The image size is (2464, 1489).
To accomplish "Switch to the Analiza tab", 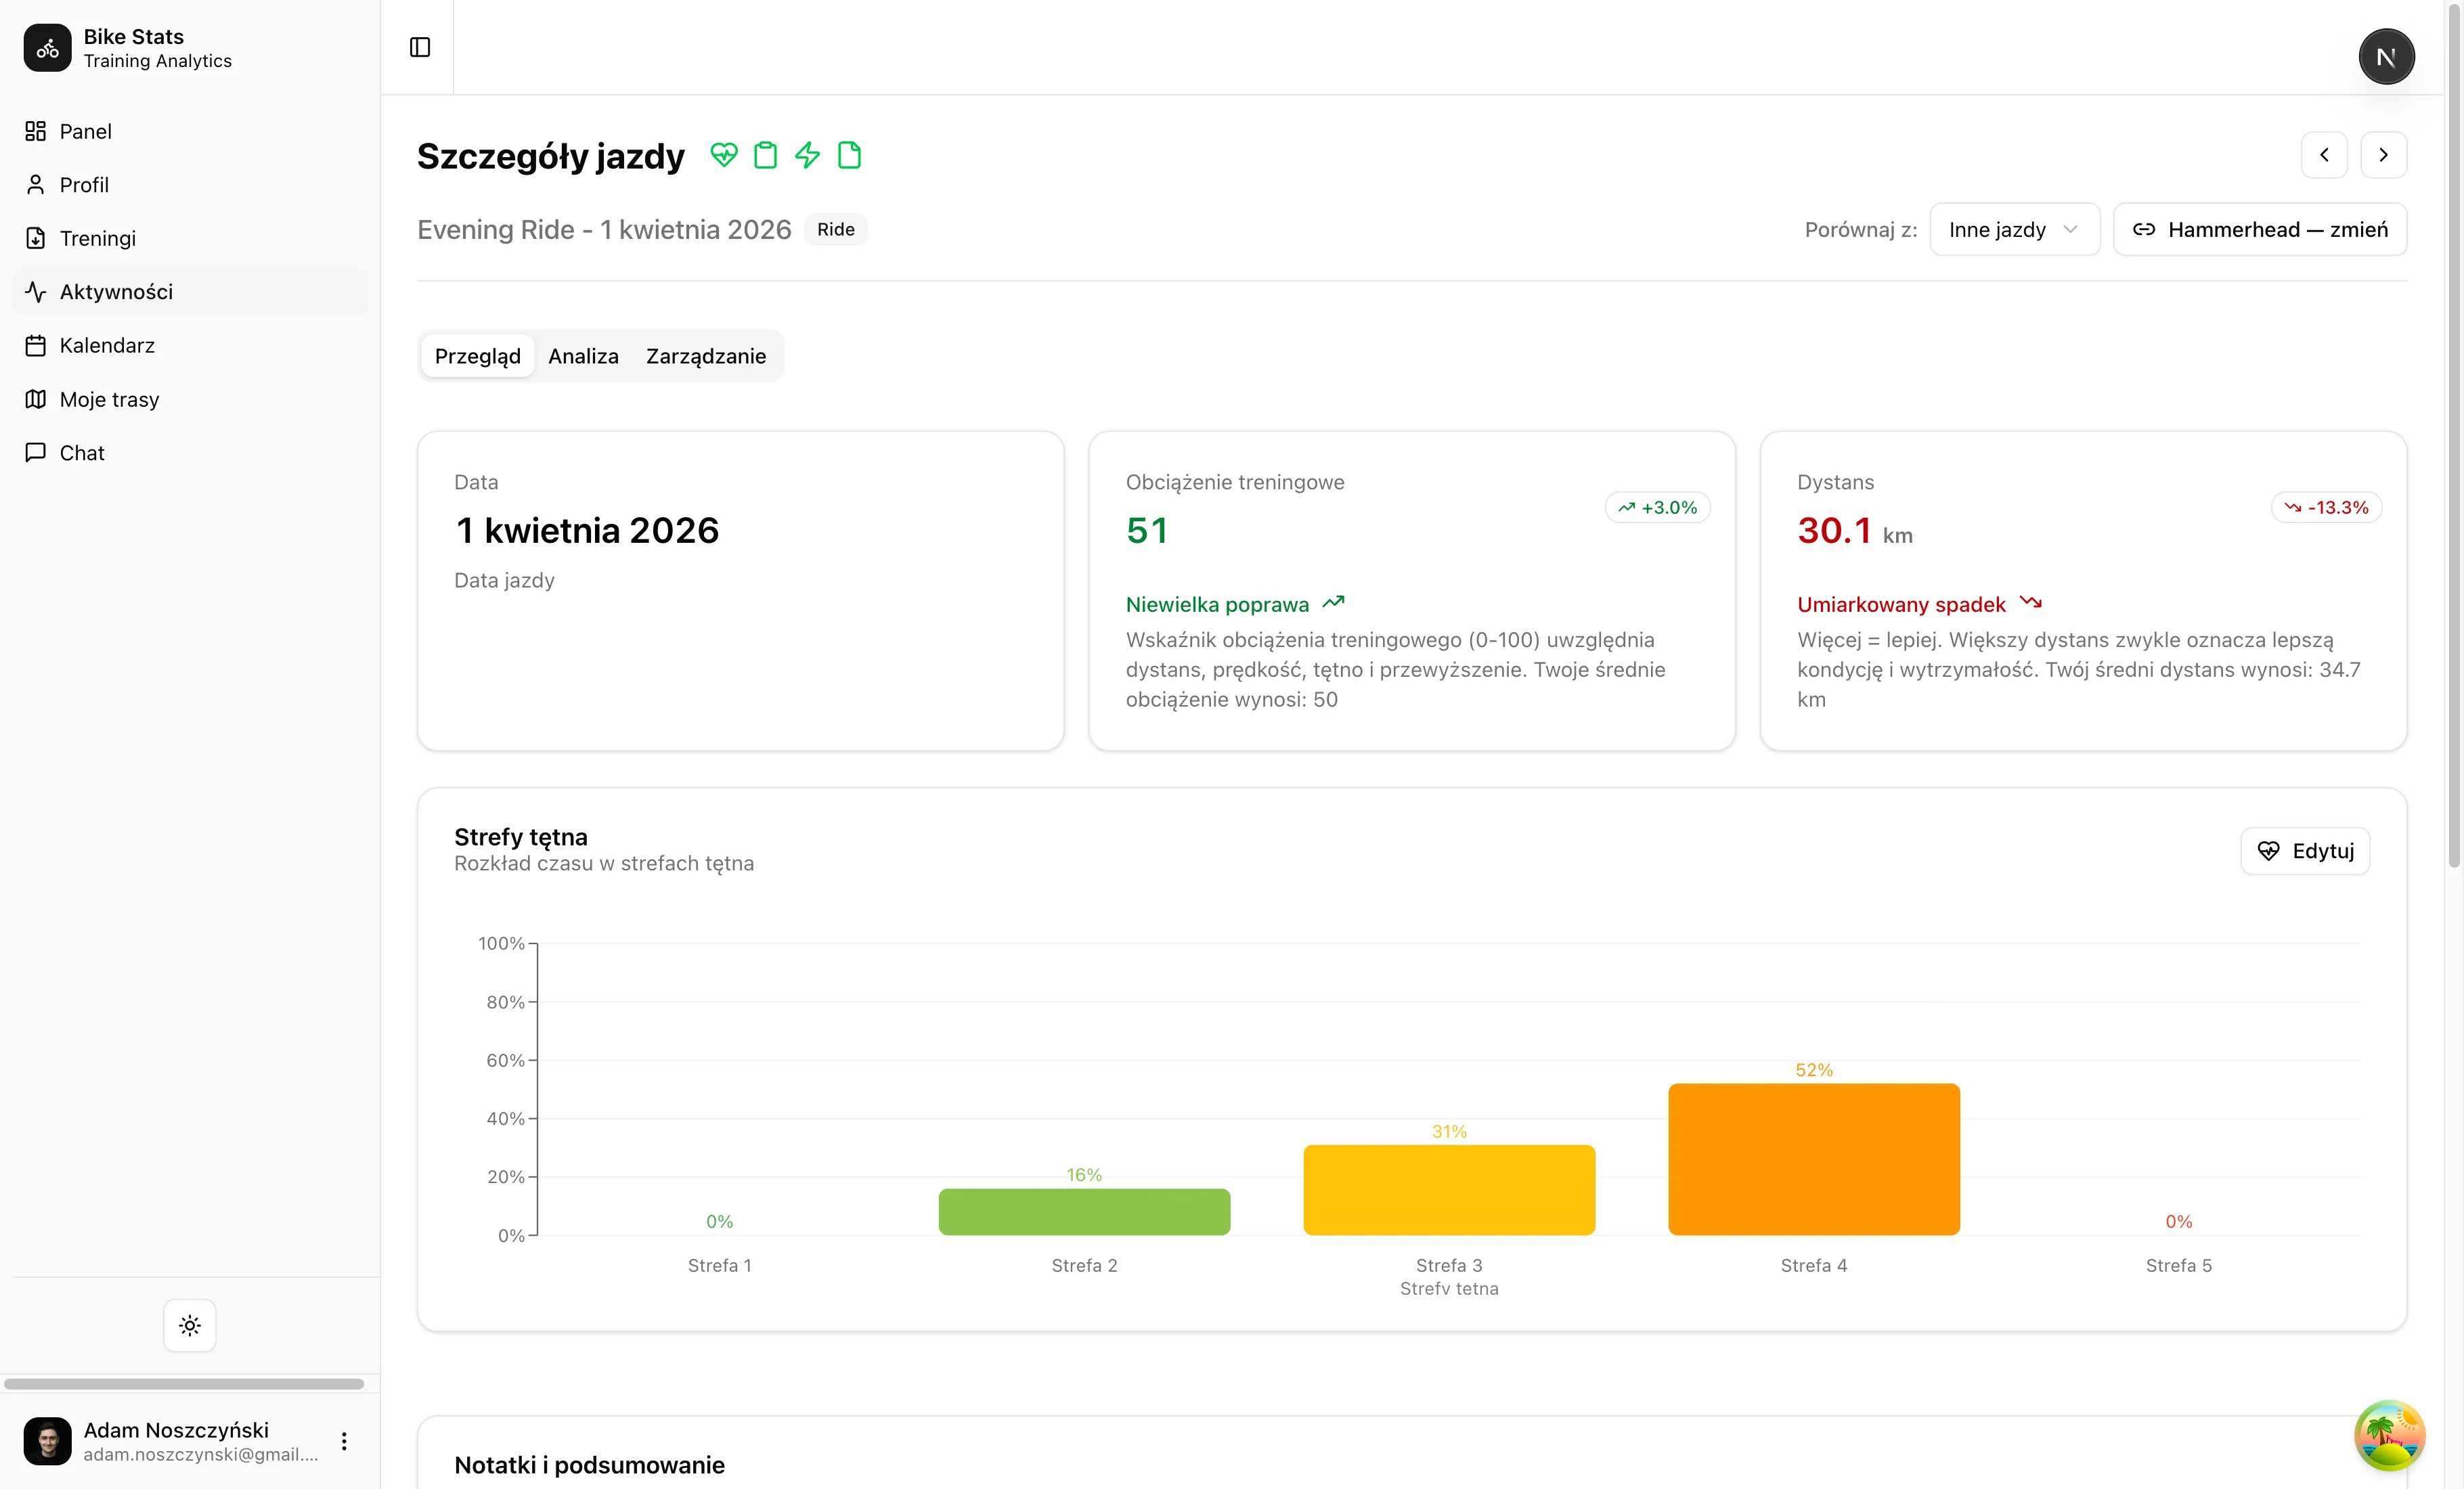I will [x=583, y=356].
